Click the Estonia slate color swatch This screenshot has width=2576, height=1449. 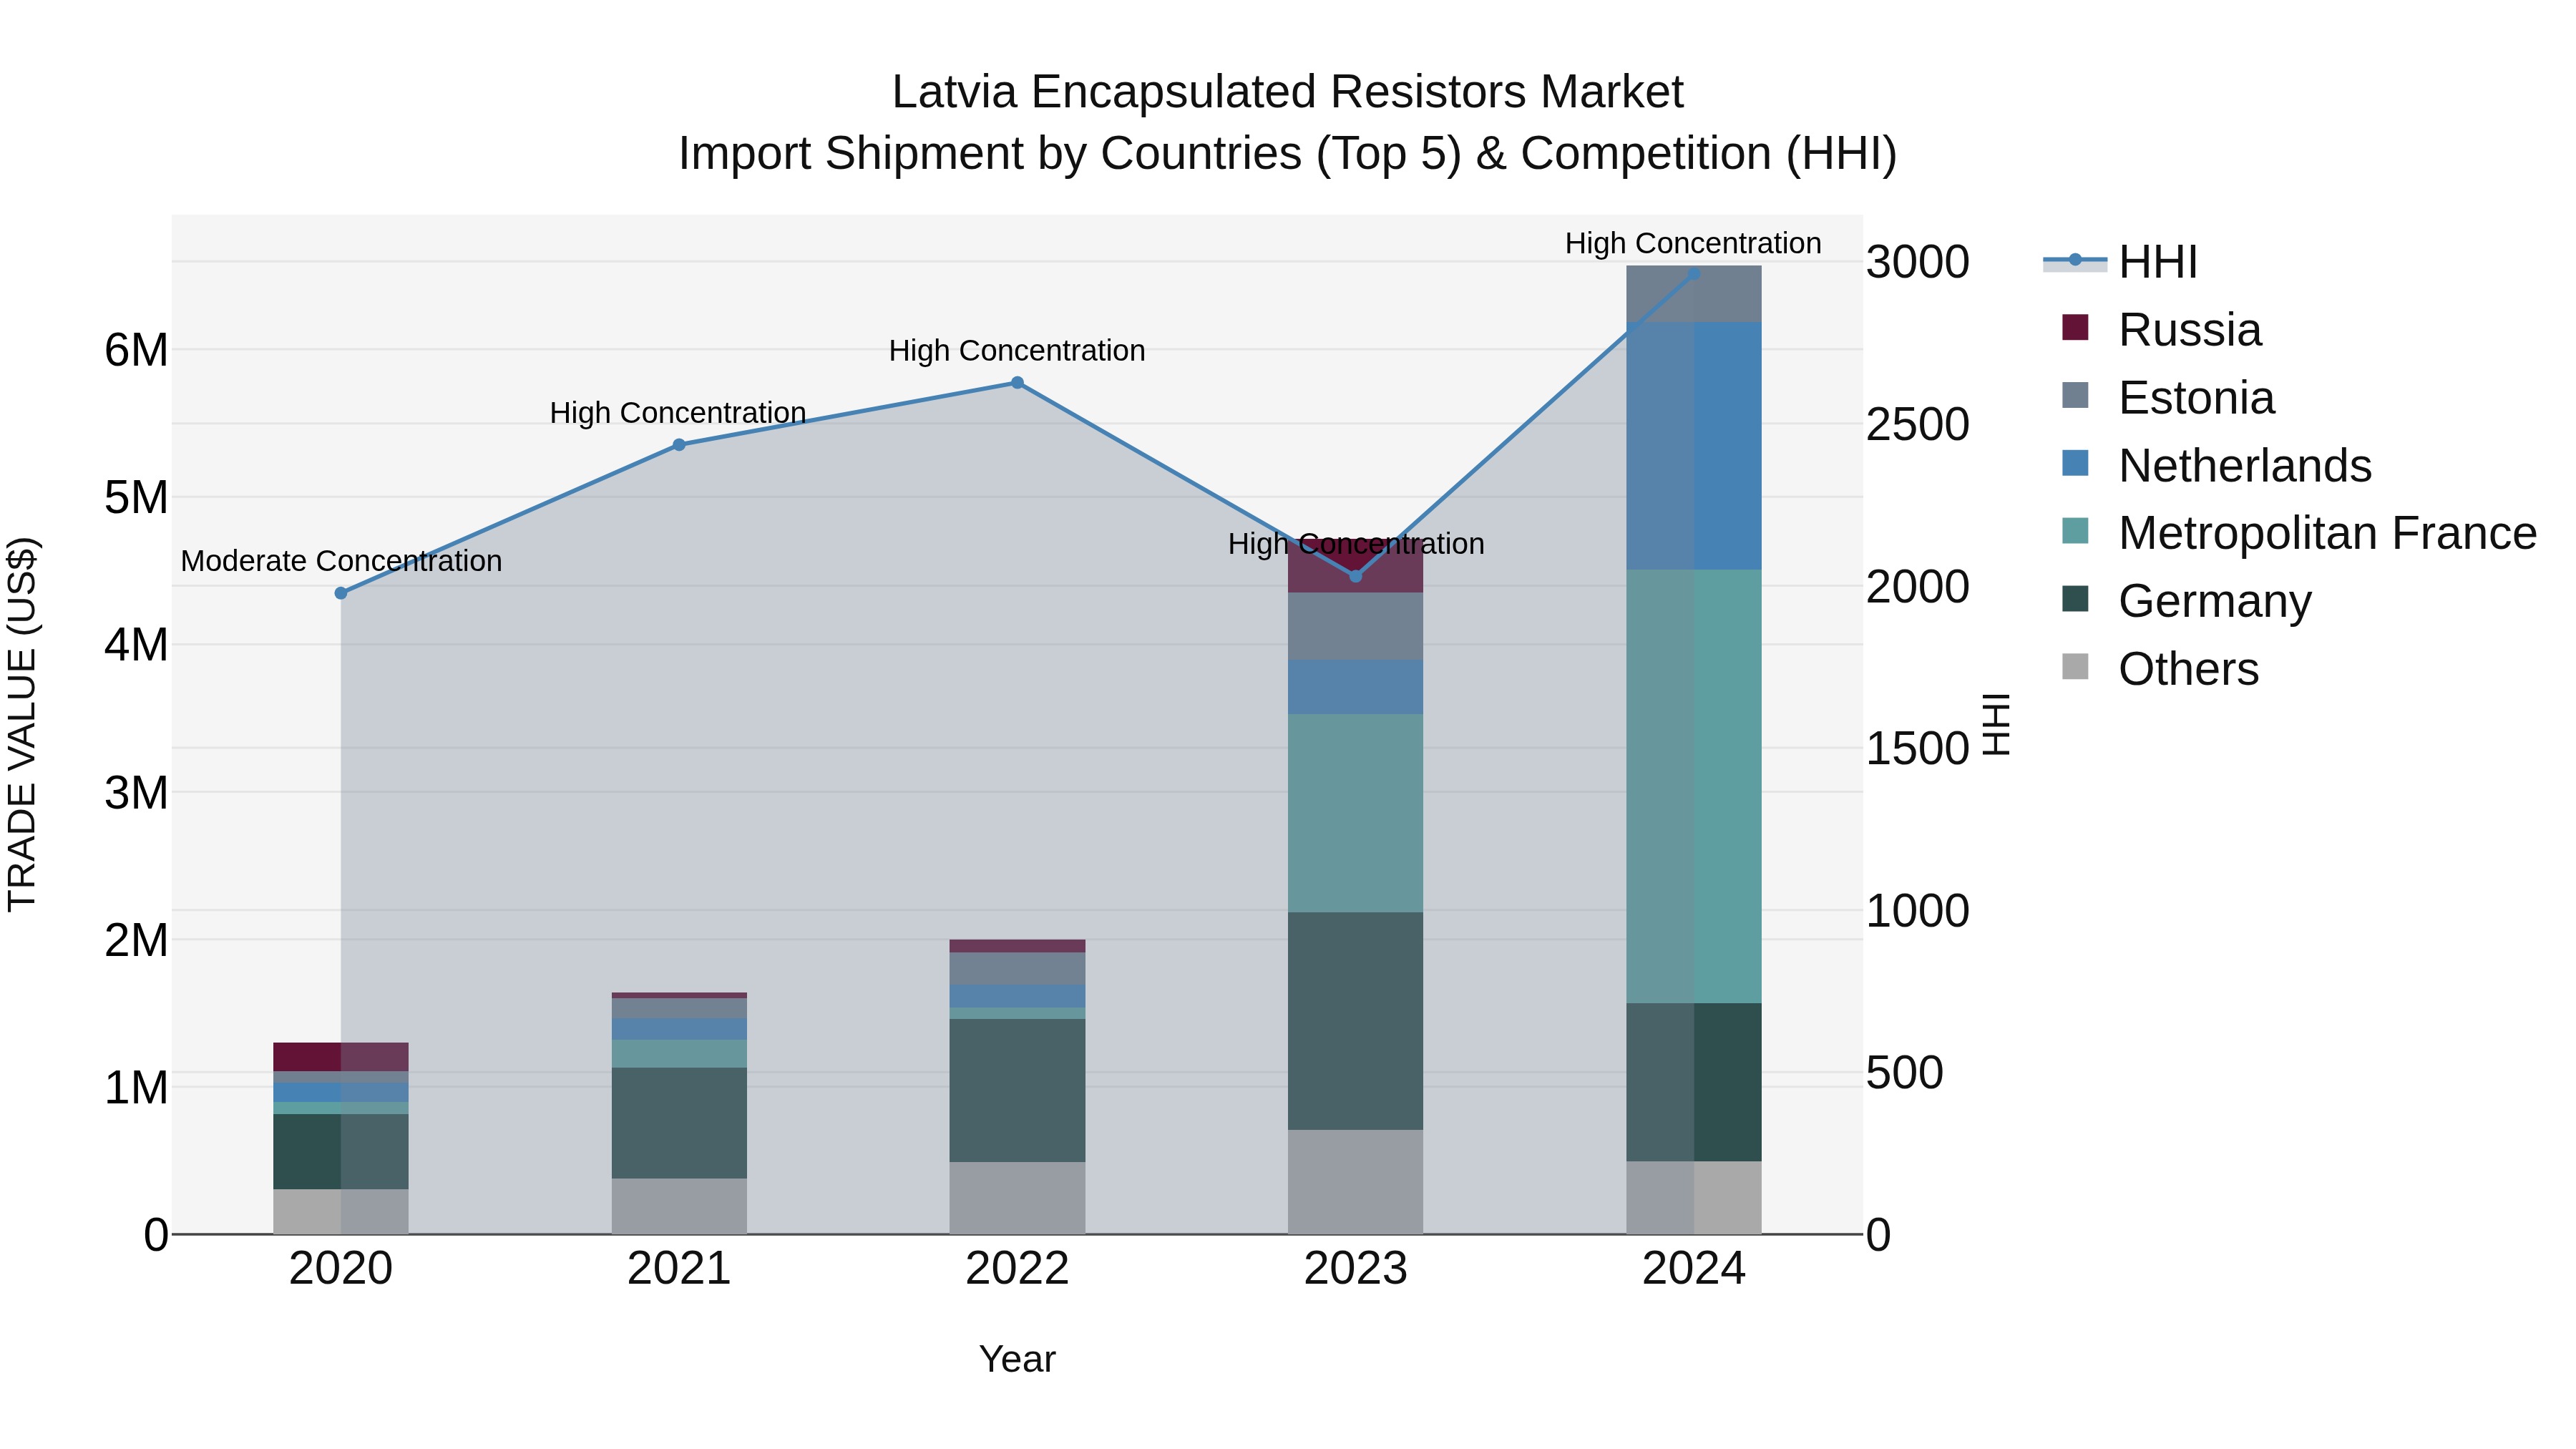[x=2075, y=395]
